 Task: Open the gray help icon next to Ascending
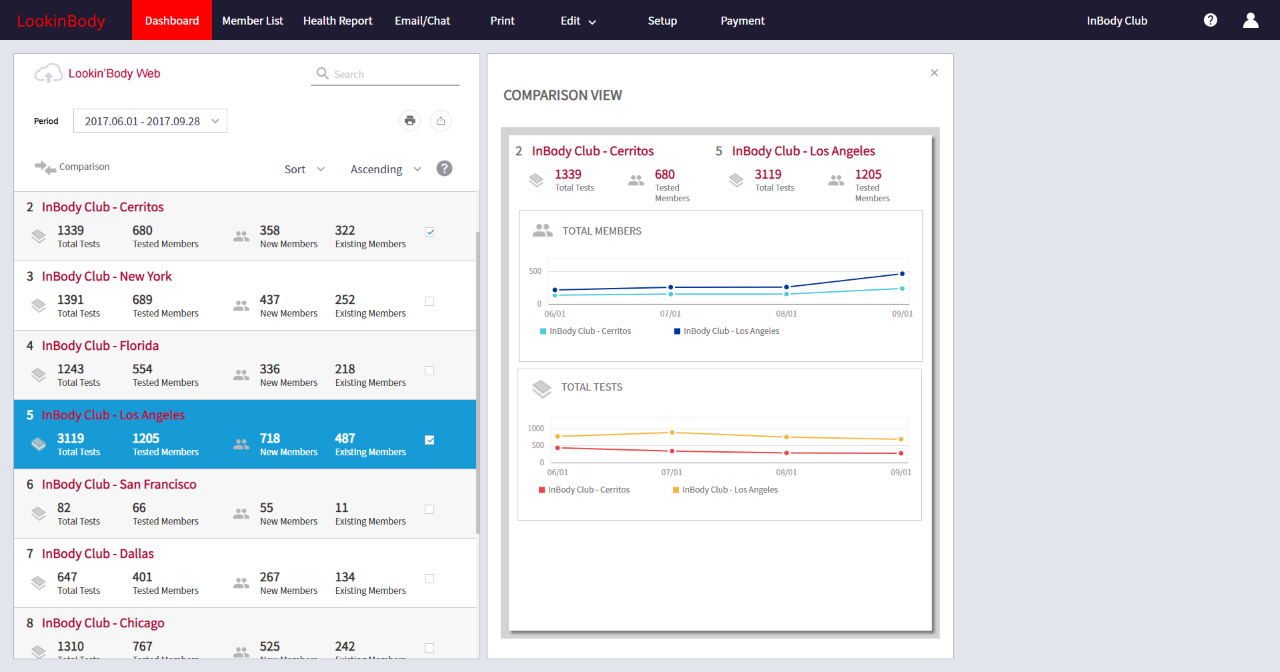click(x=444, y=169)
